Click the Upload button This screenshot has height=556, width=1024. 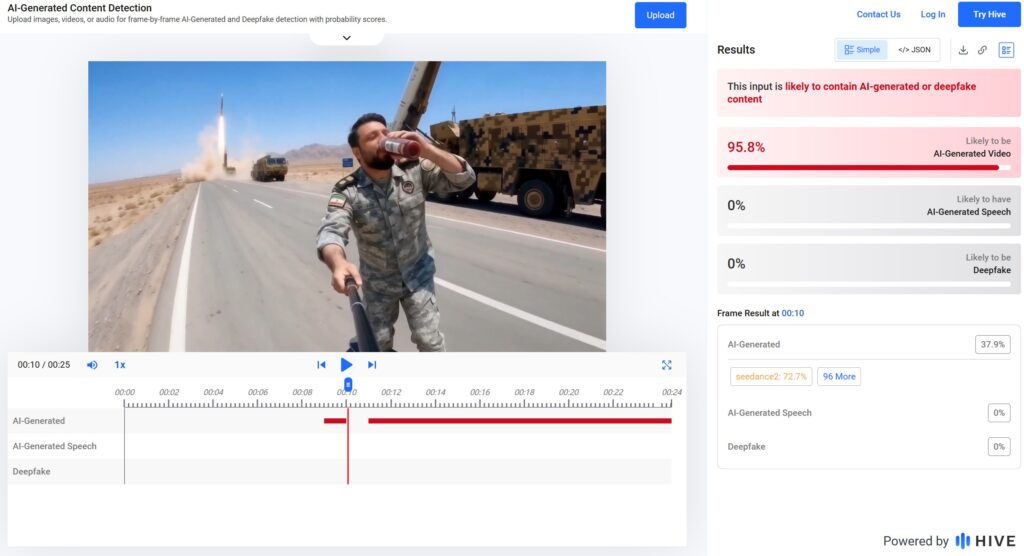pyautogui.click(x=660, y=15)
